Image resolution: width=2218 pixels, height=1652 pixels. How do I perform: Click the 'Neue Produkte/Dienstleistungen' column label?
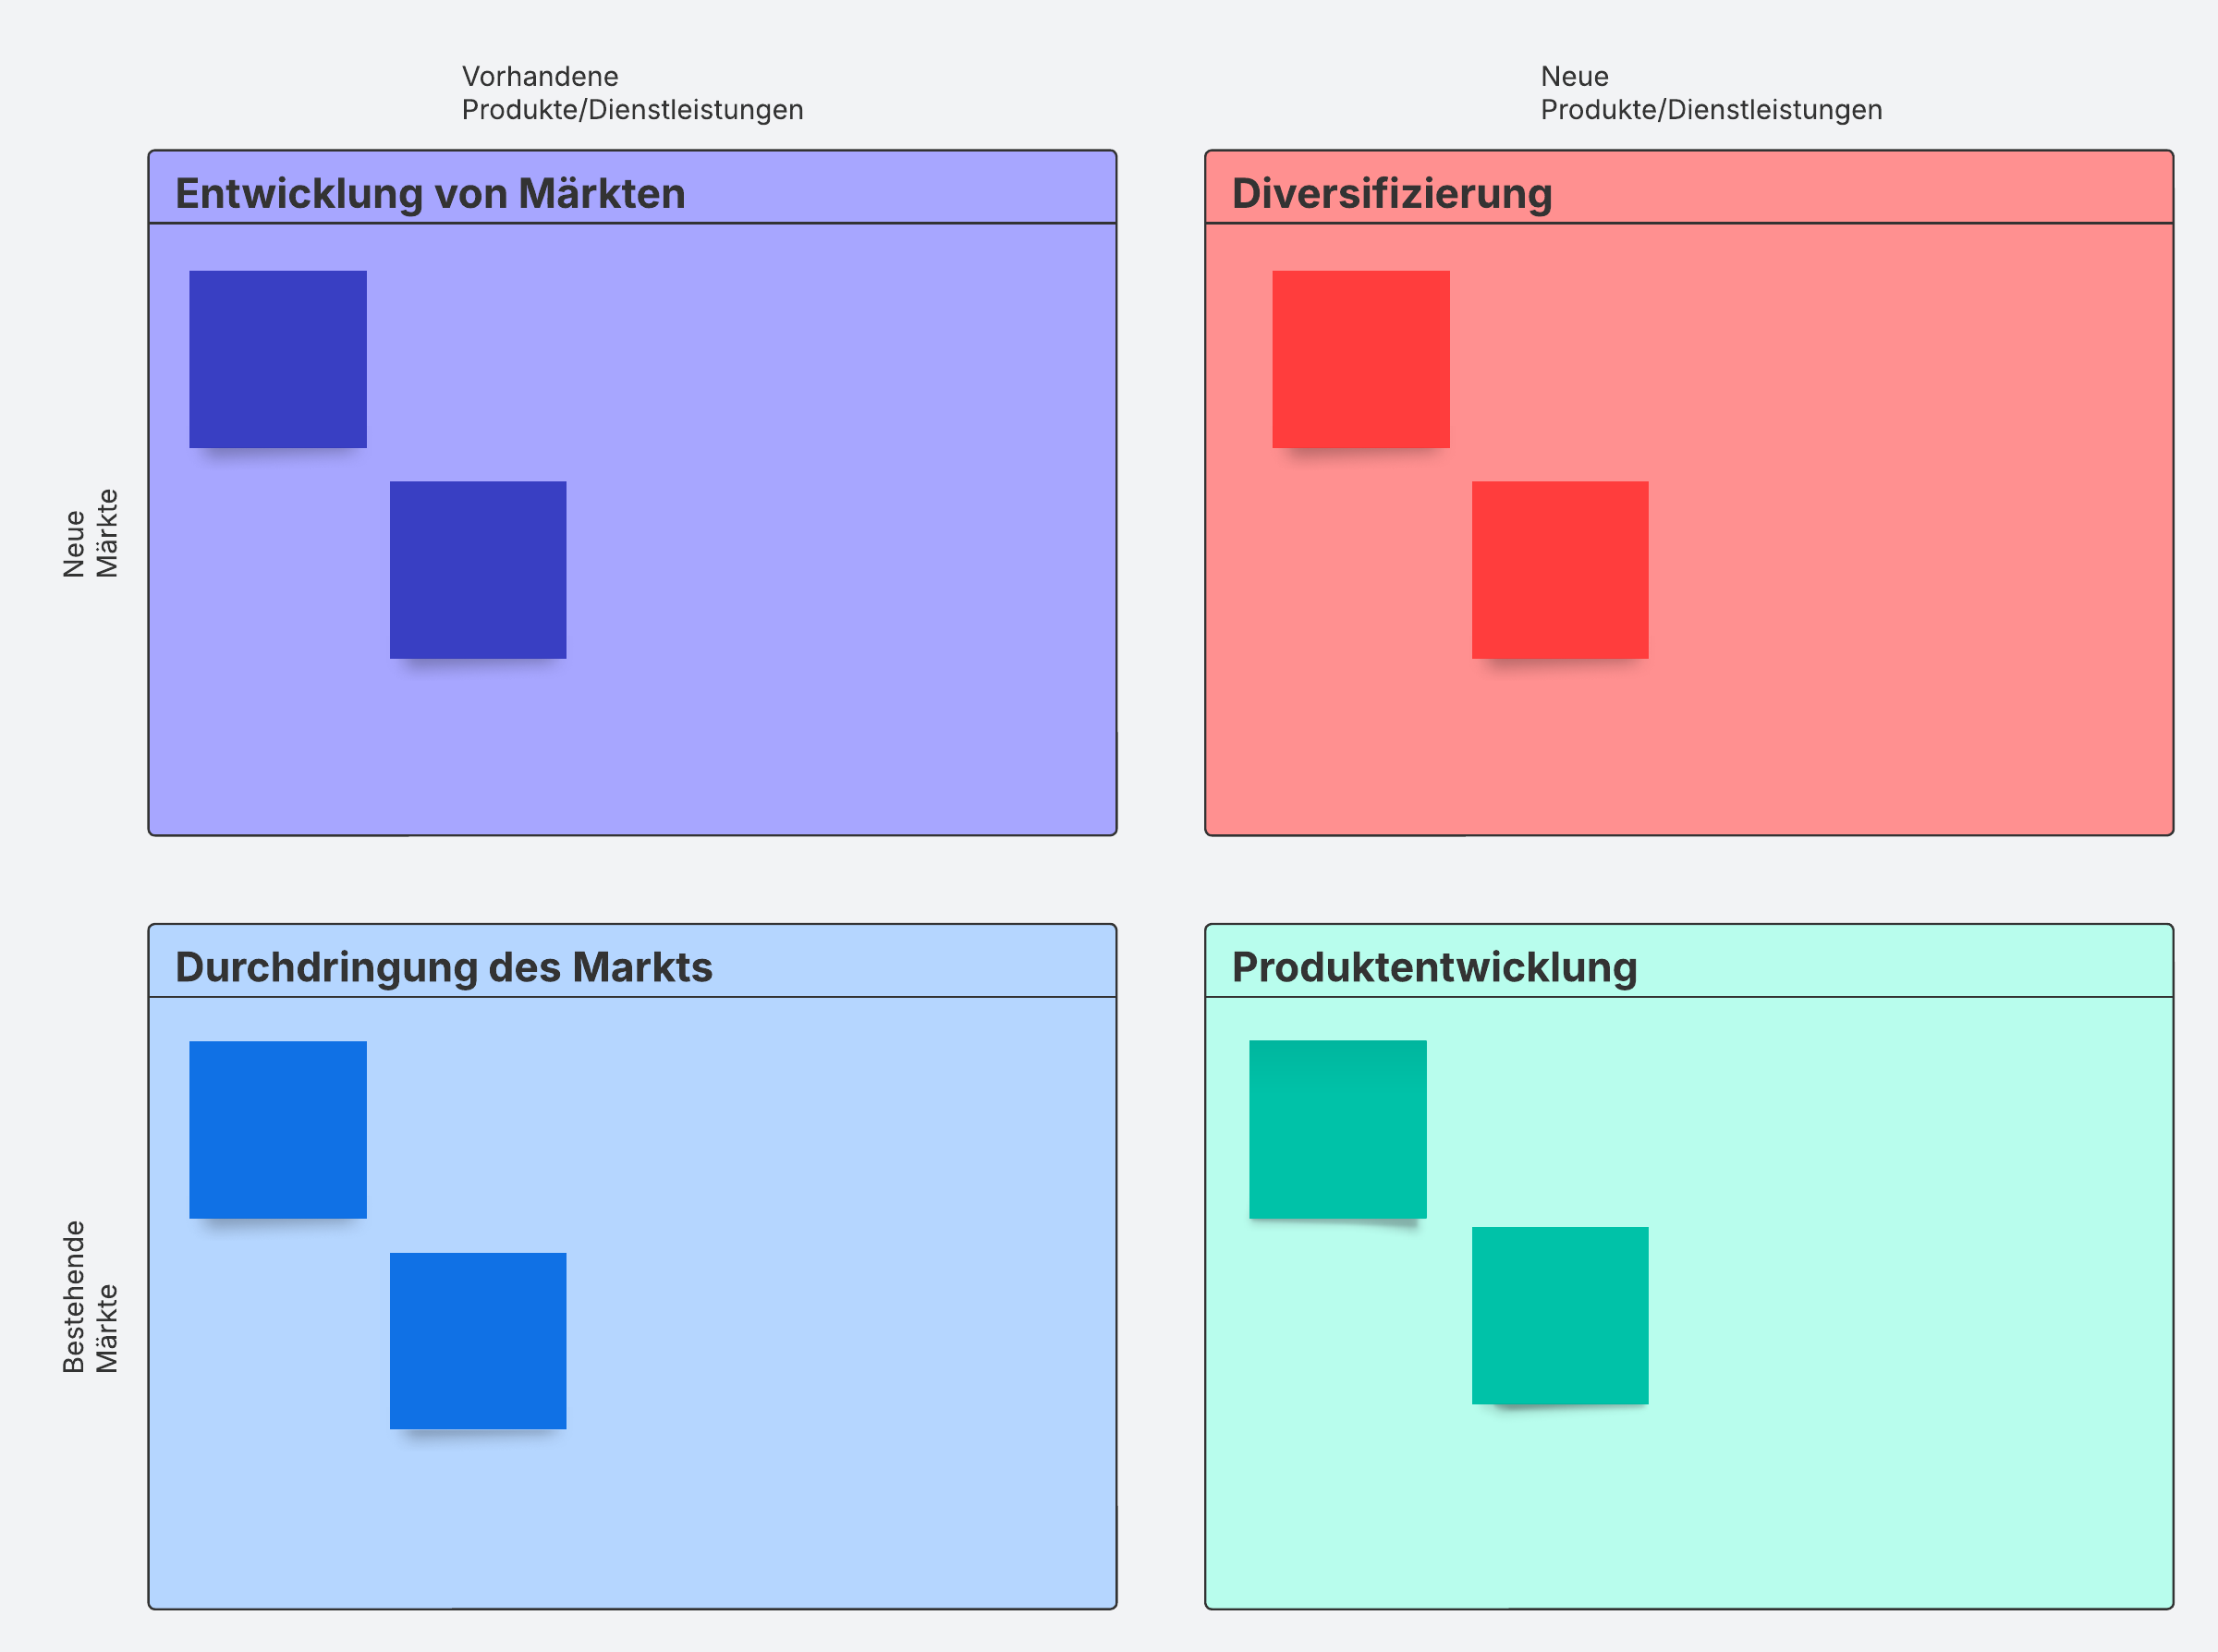[1710, 93]
